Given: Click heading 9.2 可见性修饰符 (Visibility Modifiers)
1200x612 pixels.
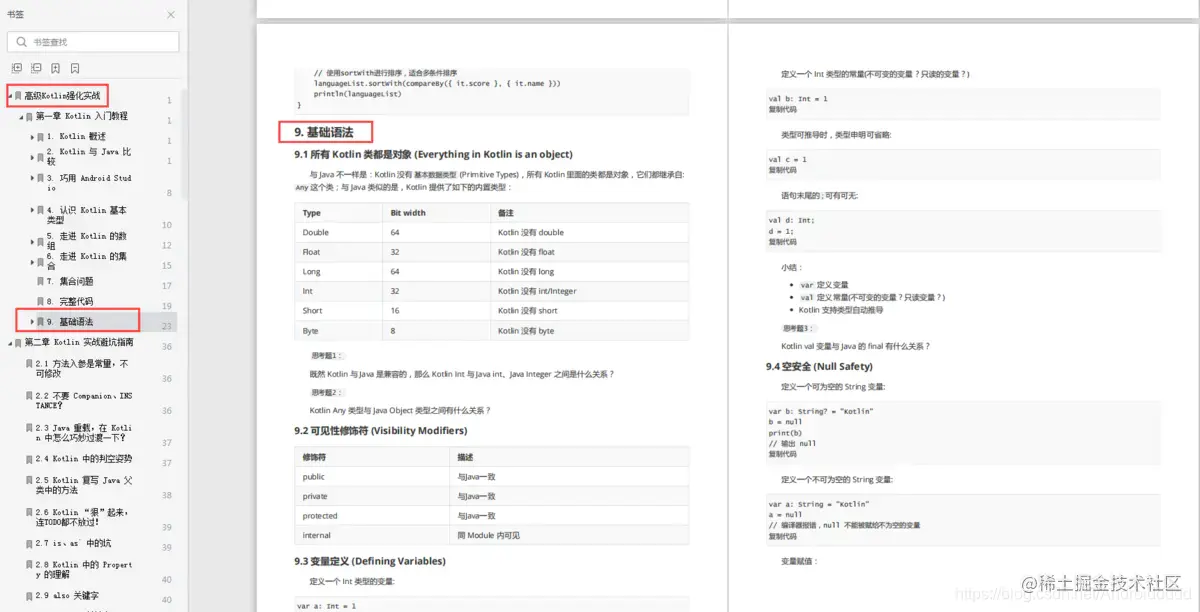Looking at the screenshot, I should (381, 431).
